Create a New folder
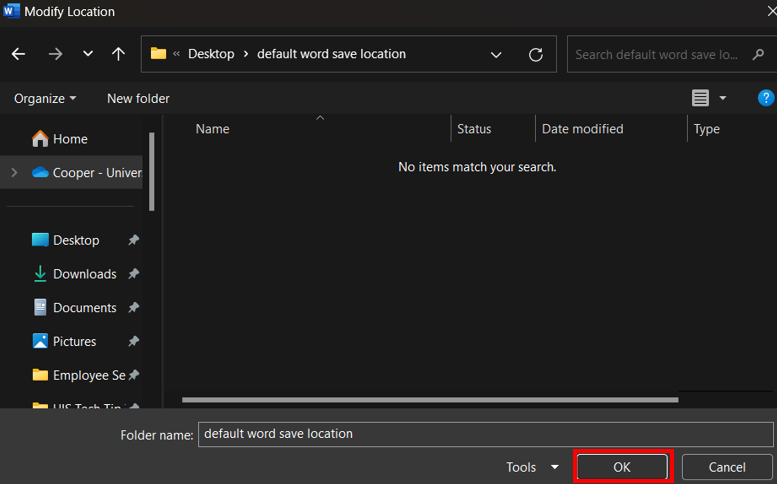This screenshot has width=777, height=484. (x=138, y=98)
